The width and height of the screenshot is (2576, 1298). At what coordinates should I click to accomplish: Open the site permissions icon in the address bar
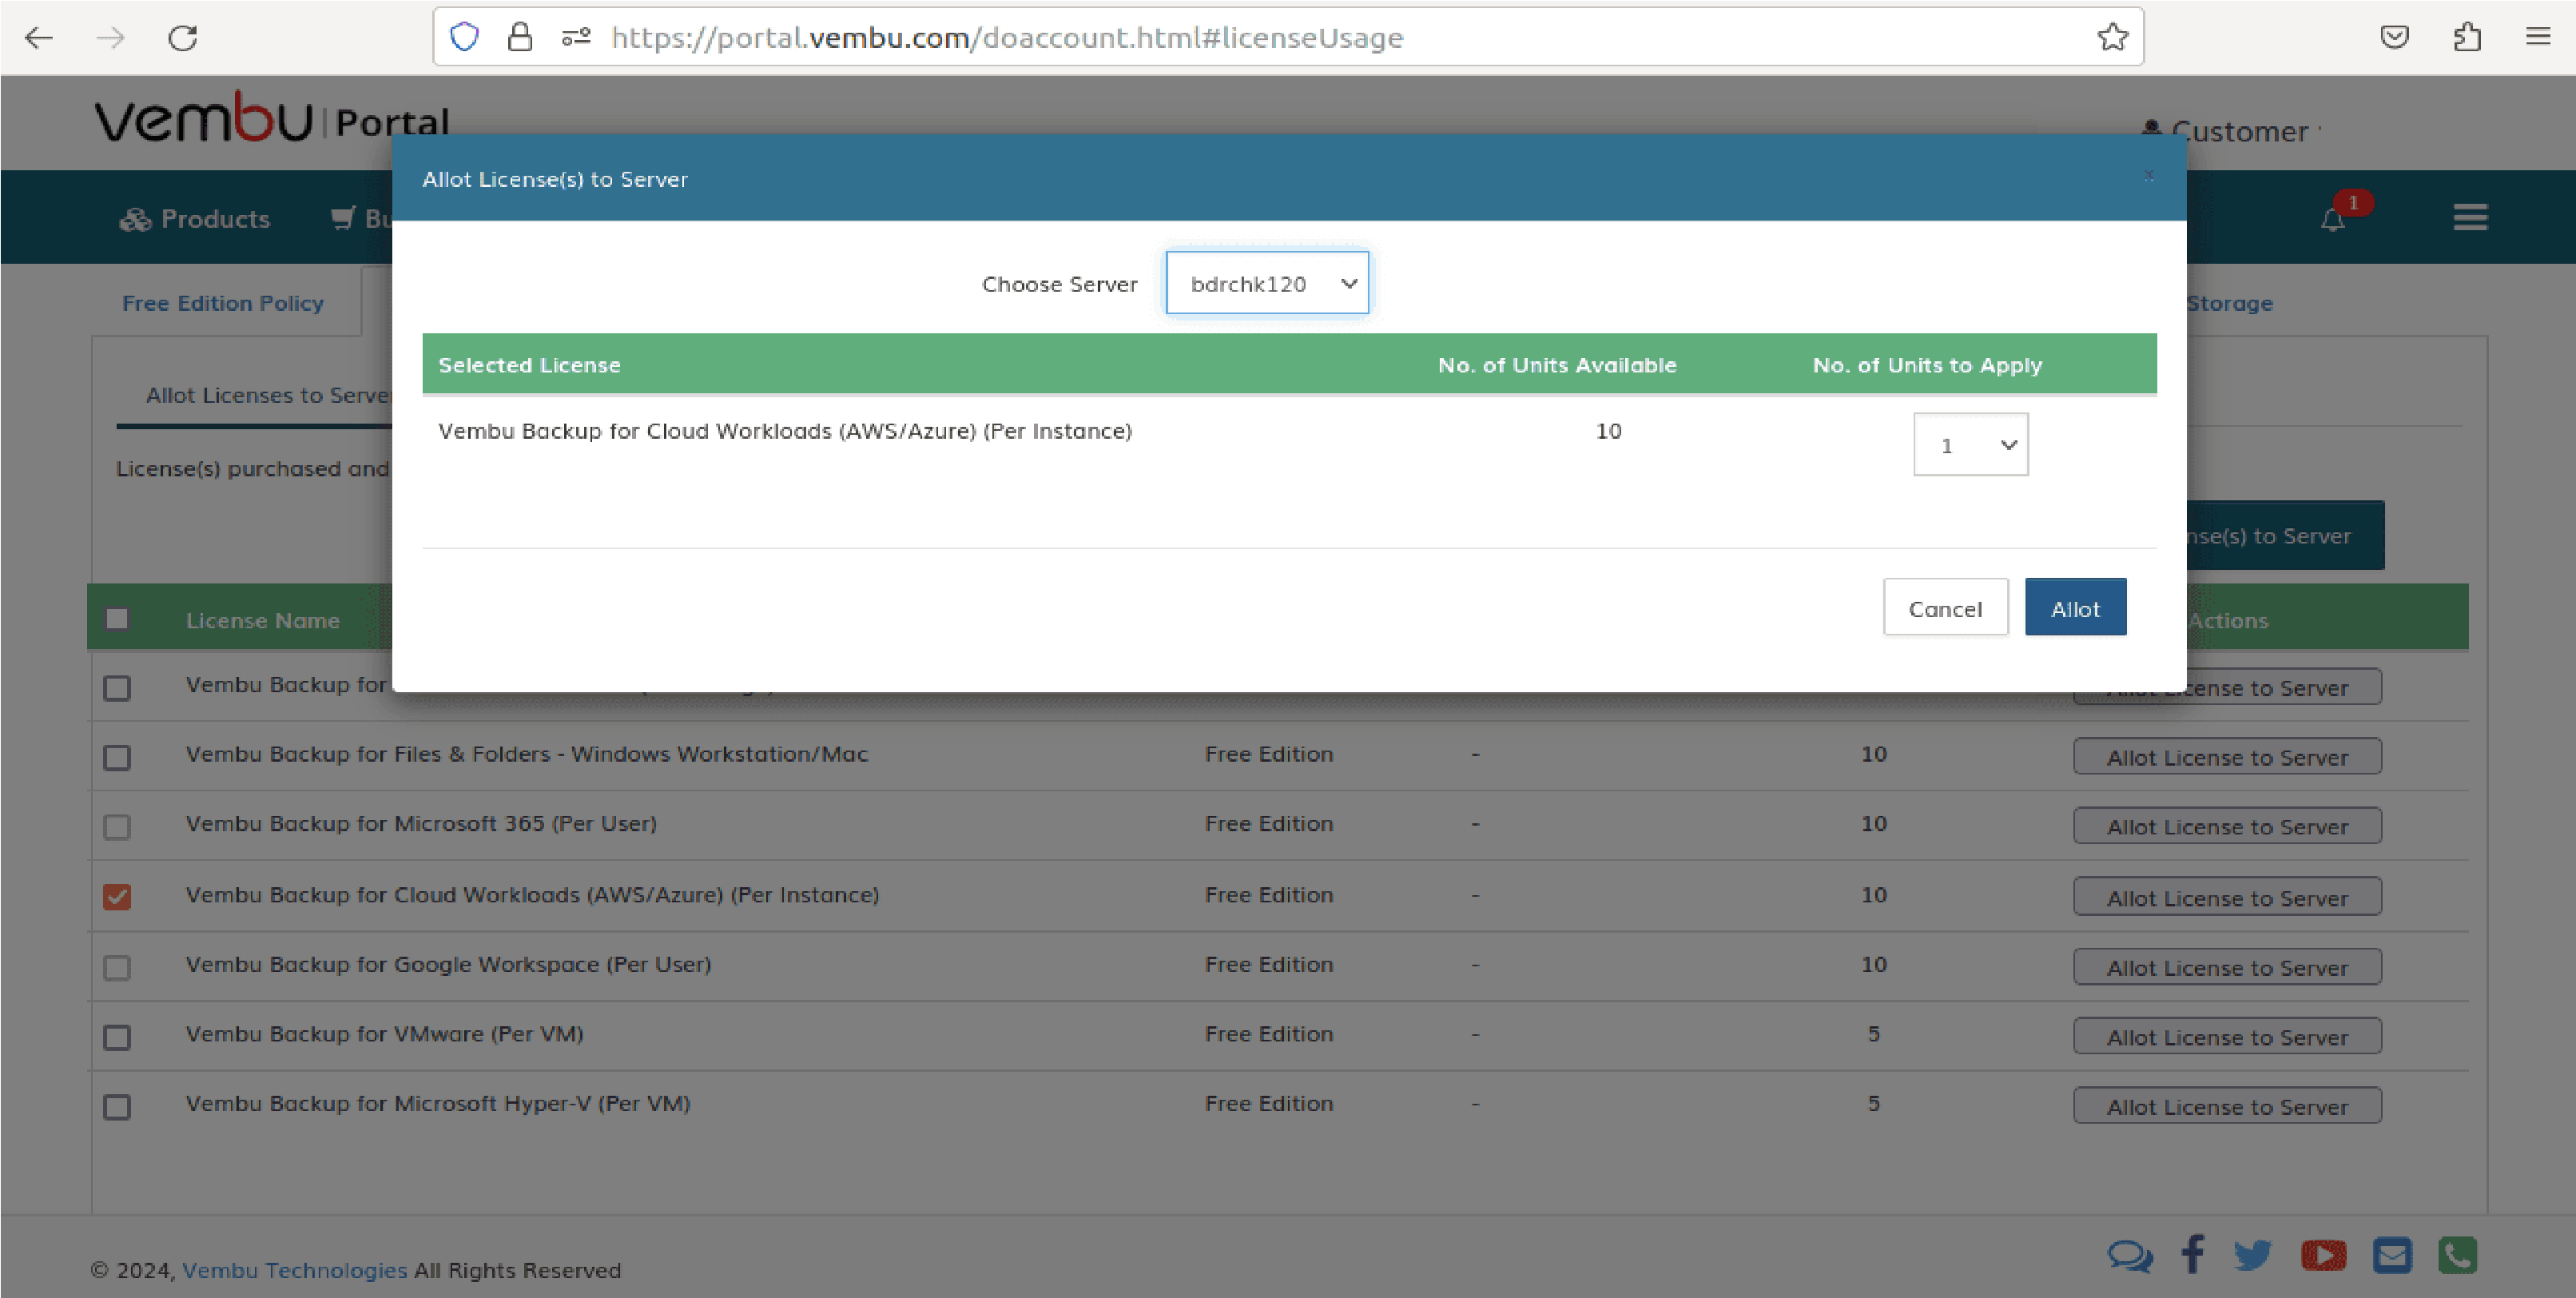click(576, 37)
